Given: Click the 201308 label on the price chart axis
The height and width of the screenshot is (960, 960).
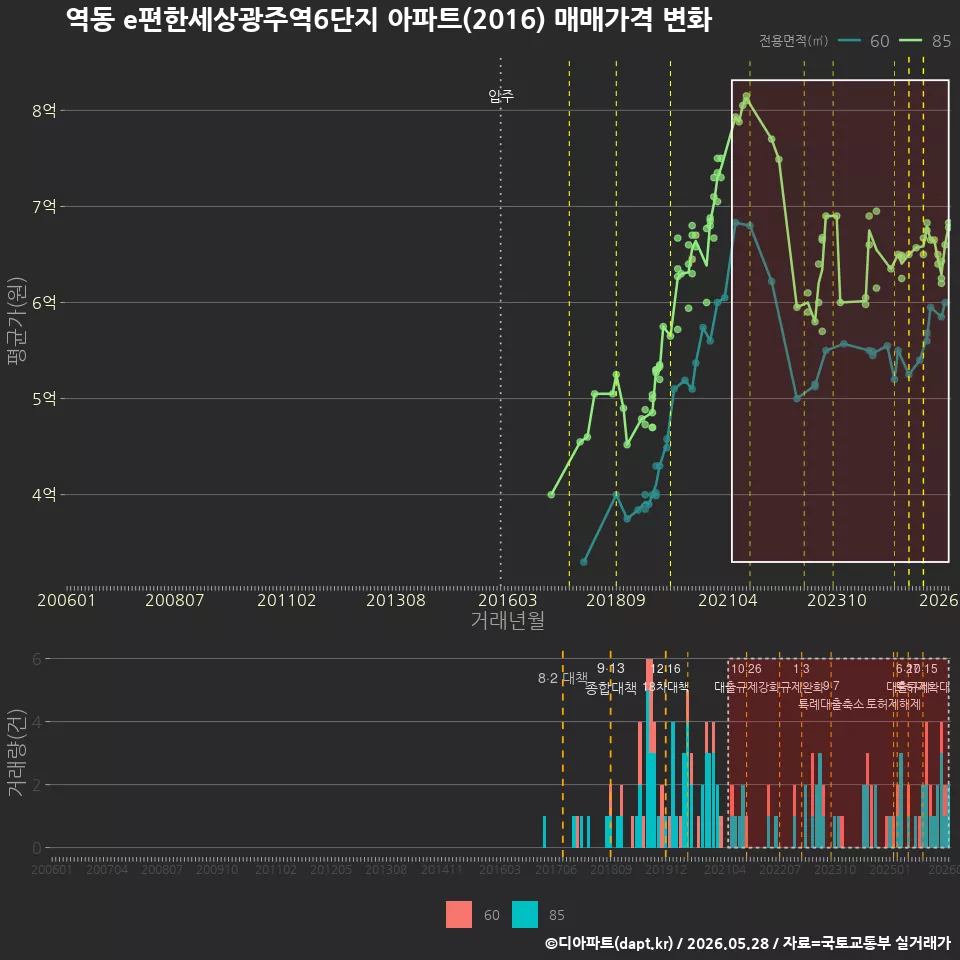Looking at the screenshot, I should 396,600.
